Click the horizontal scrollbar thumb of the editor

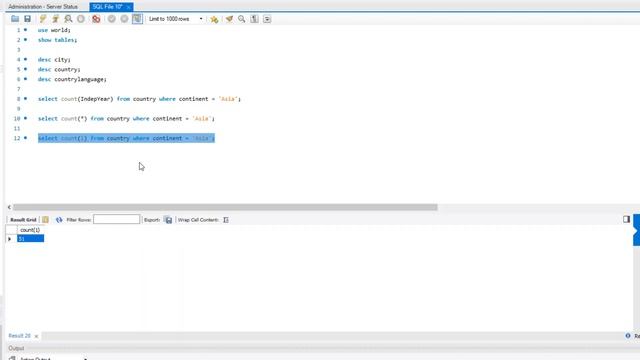[225, 207]
